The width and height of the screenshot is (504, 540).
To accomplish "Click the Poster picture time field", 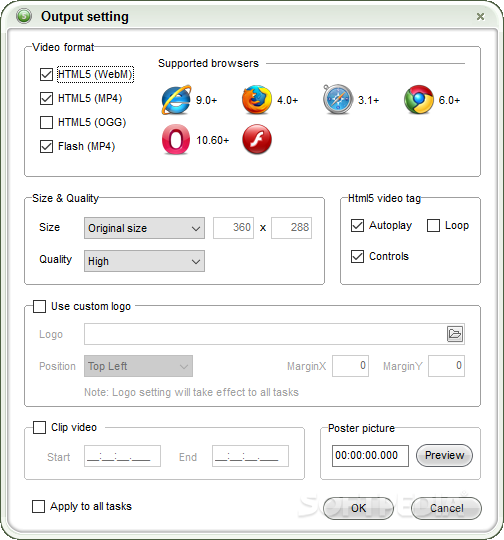I will tap(370, 456).
